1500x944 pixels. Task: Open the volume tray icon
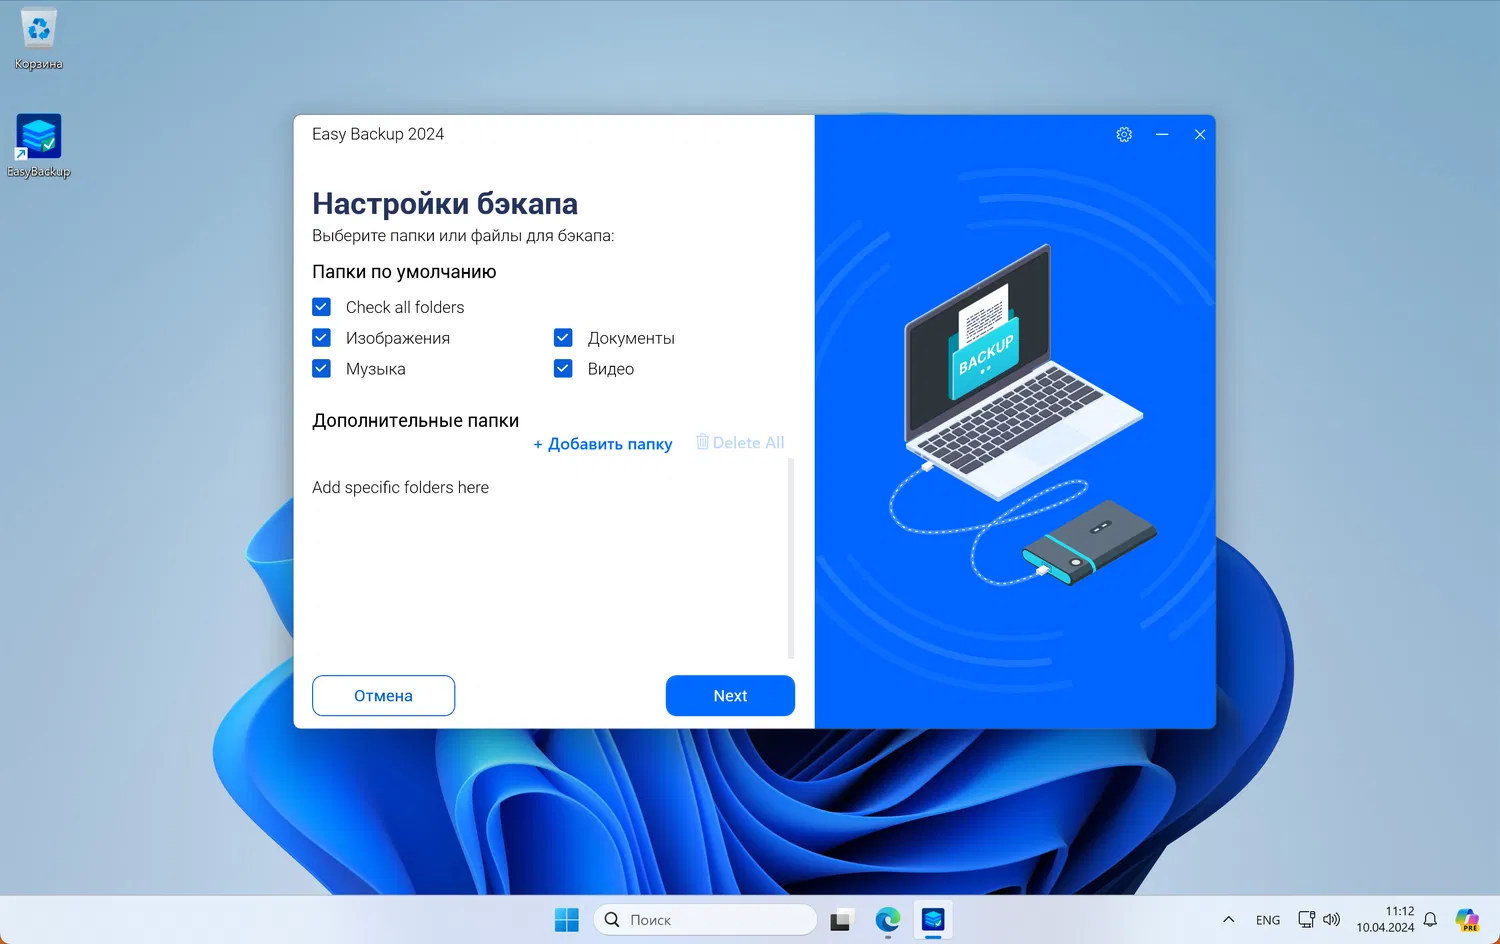(1331, 919)
